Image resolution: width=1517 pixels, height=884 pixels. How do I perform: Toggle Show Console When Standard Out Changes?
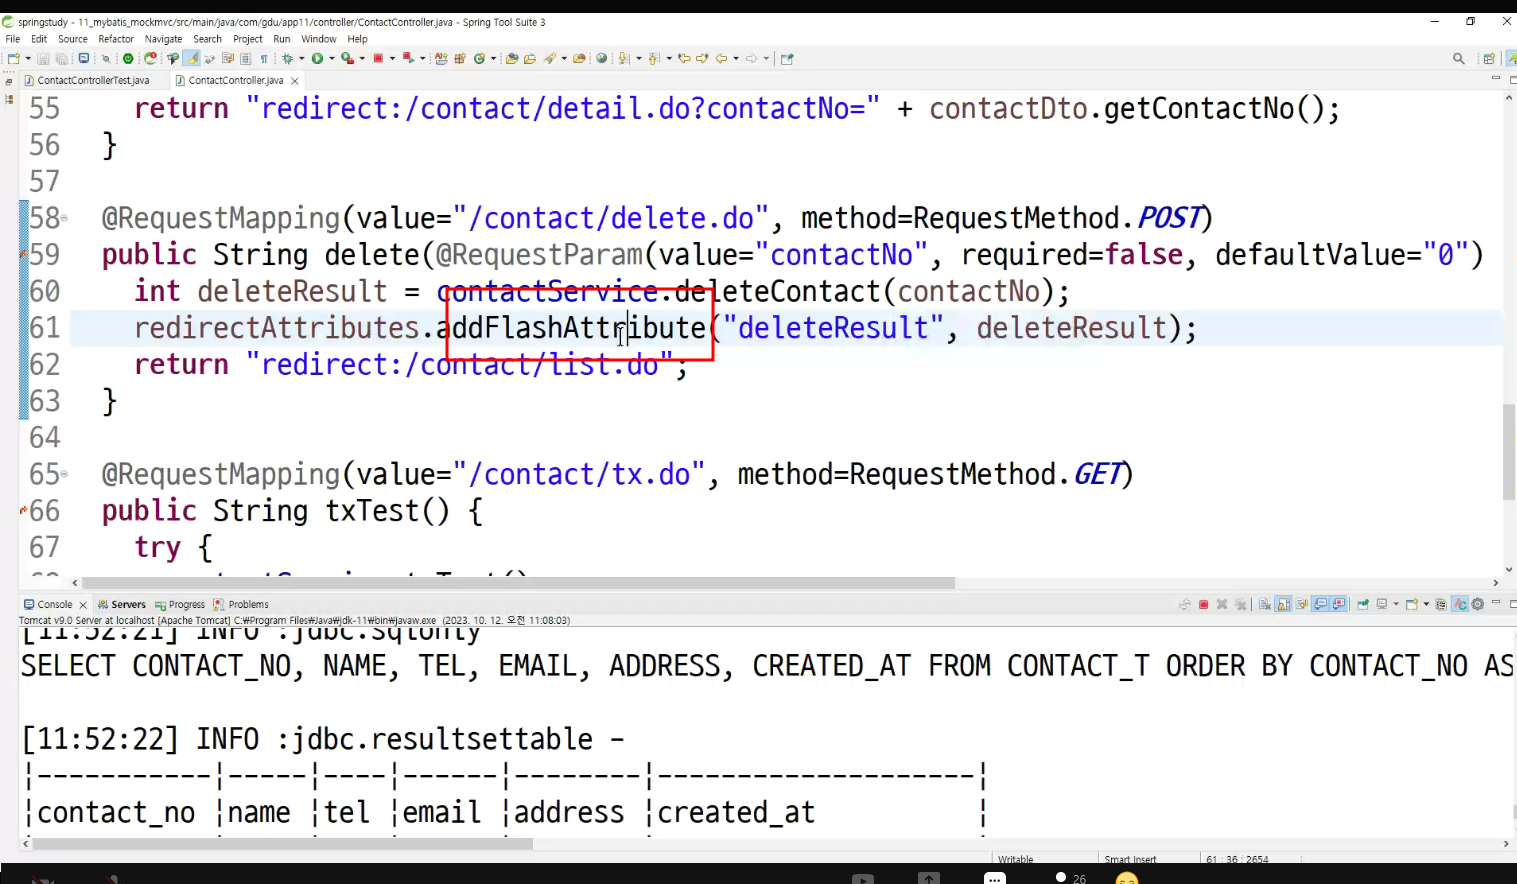point(1320,604)
